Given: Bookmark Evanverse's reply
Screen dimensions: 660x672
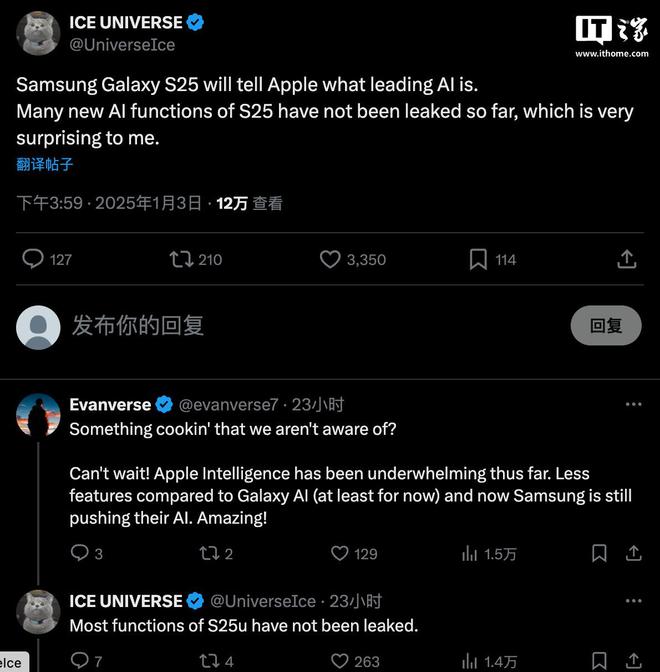Looking at the screenshot, I should (x=599, y=553).
